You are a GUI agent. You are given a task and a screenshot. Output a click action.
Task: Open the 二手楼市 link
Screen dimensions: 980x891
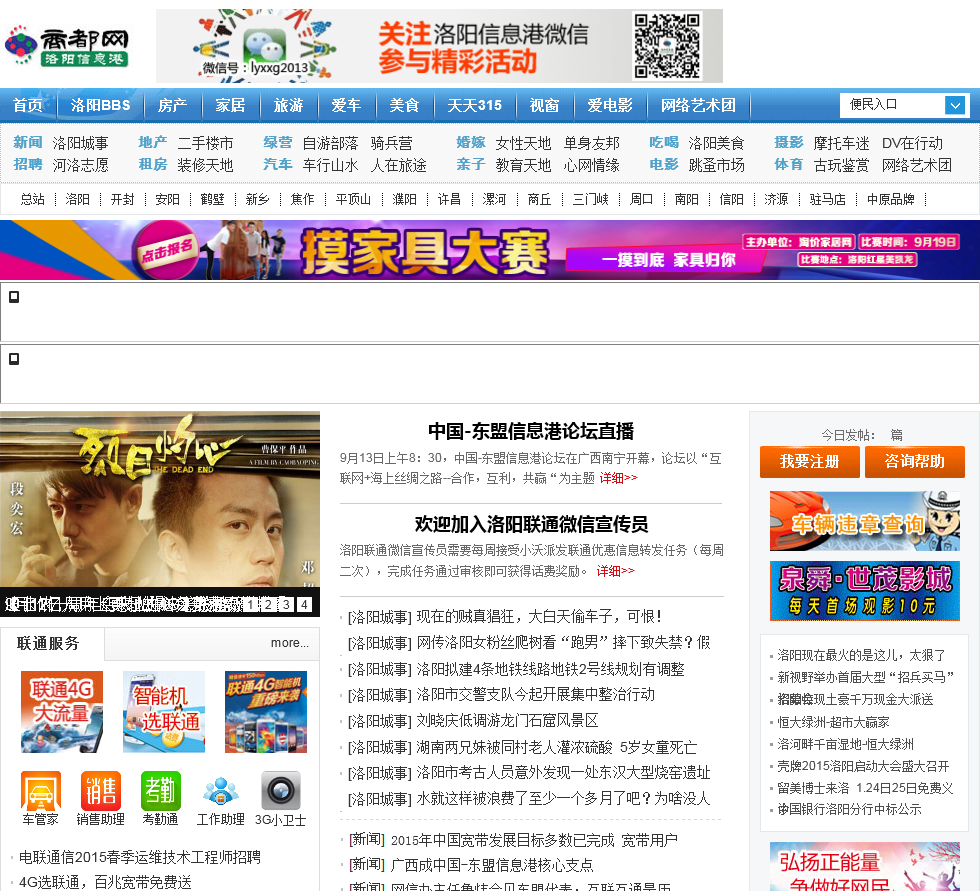(x=206, y=144)
